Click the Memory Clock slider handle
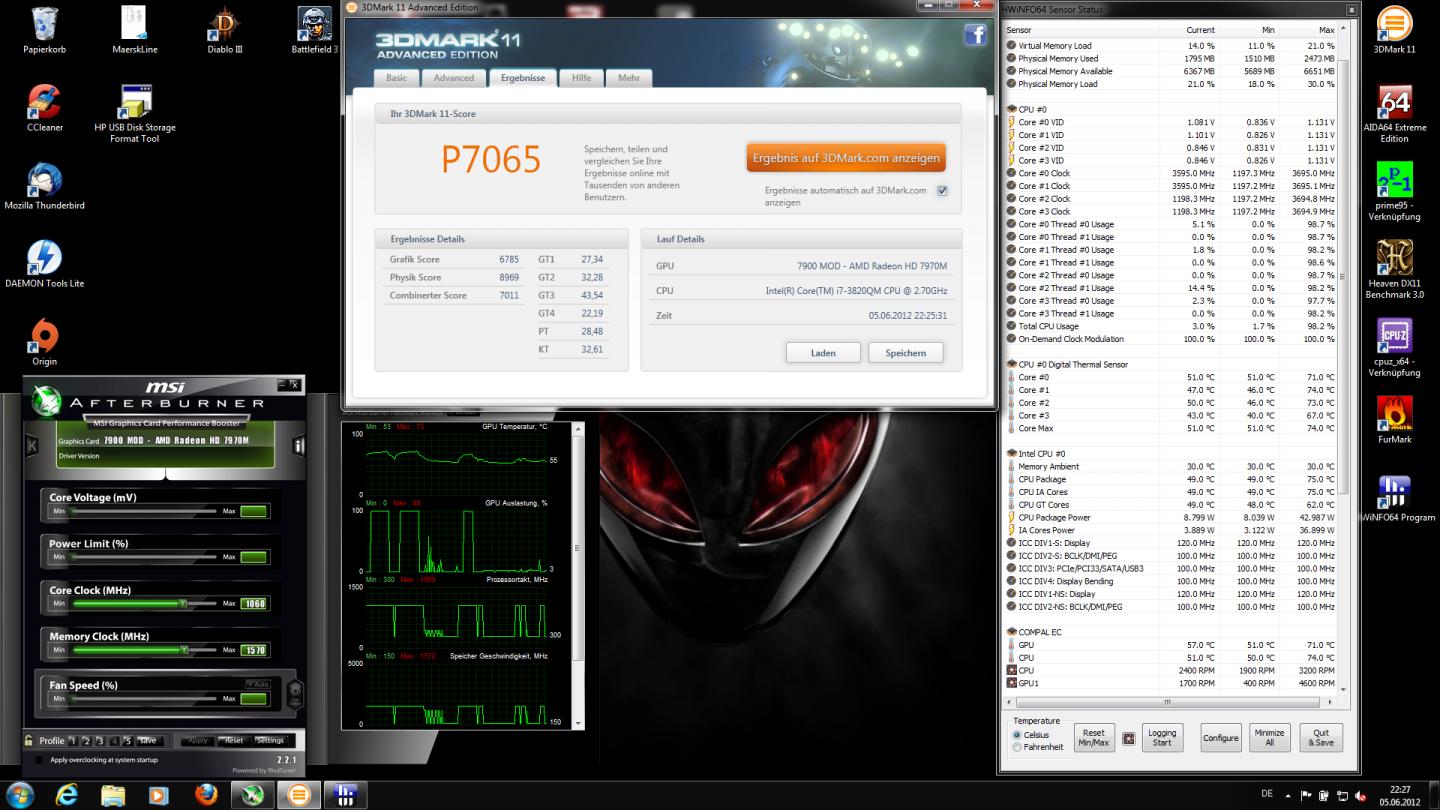The width and height of the screenshot is (1440, 810). (184, 650)
